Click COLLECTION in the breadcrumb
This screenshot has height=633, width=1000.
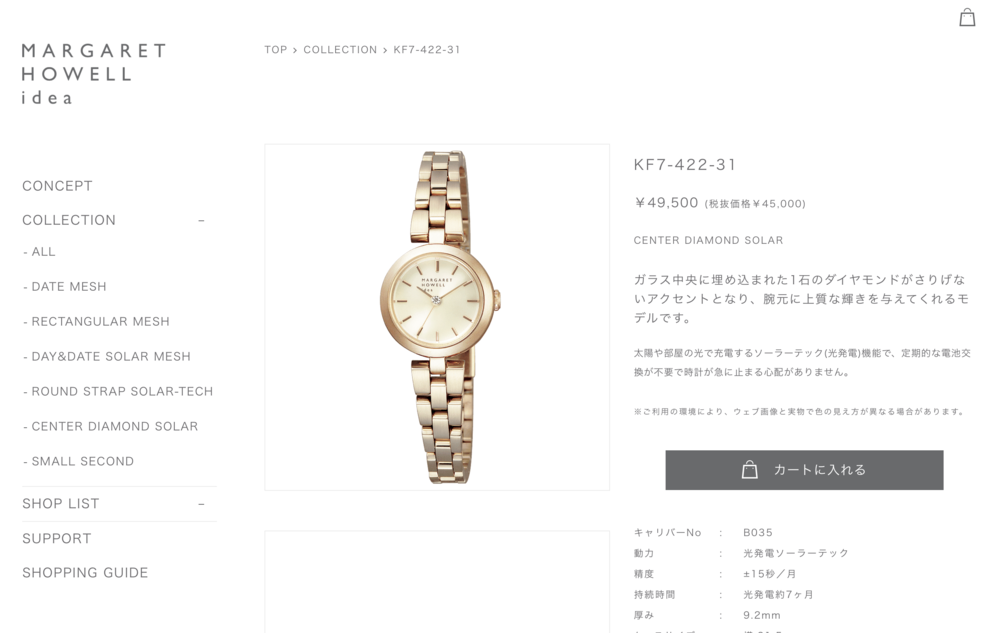point(340,50)
